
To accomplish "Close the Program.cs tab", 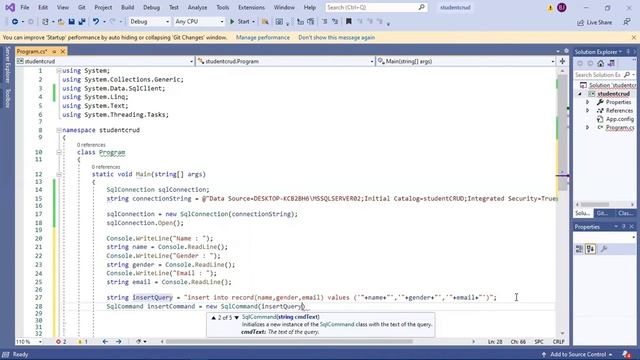I will click(x=63, y=51).
